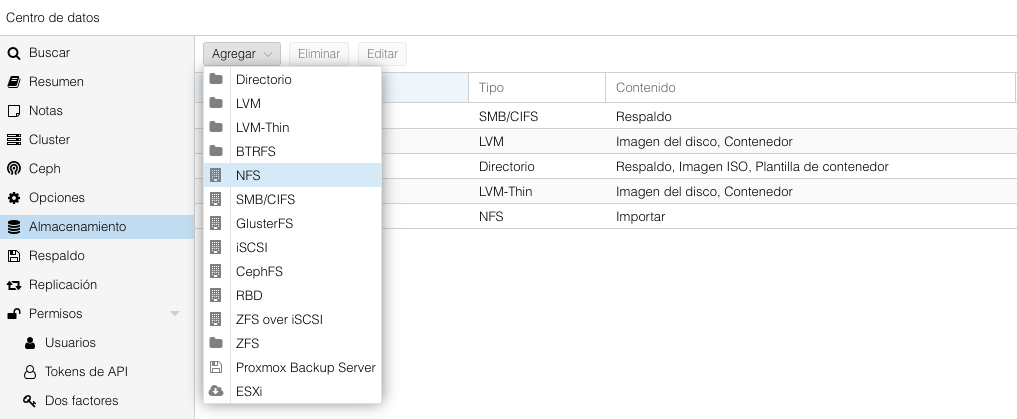Click the Ceph icon in sidebar
1017x419 pixels.
(14, 169)
